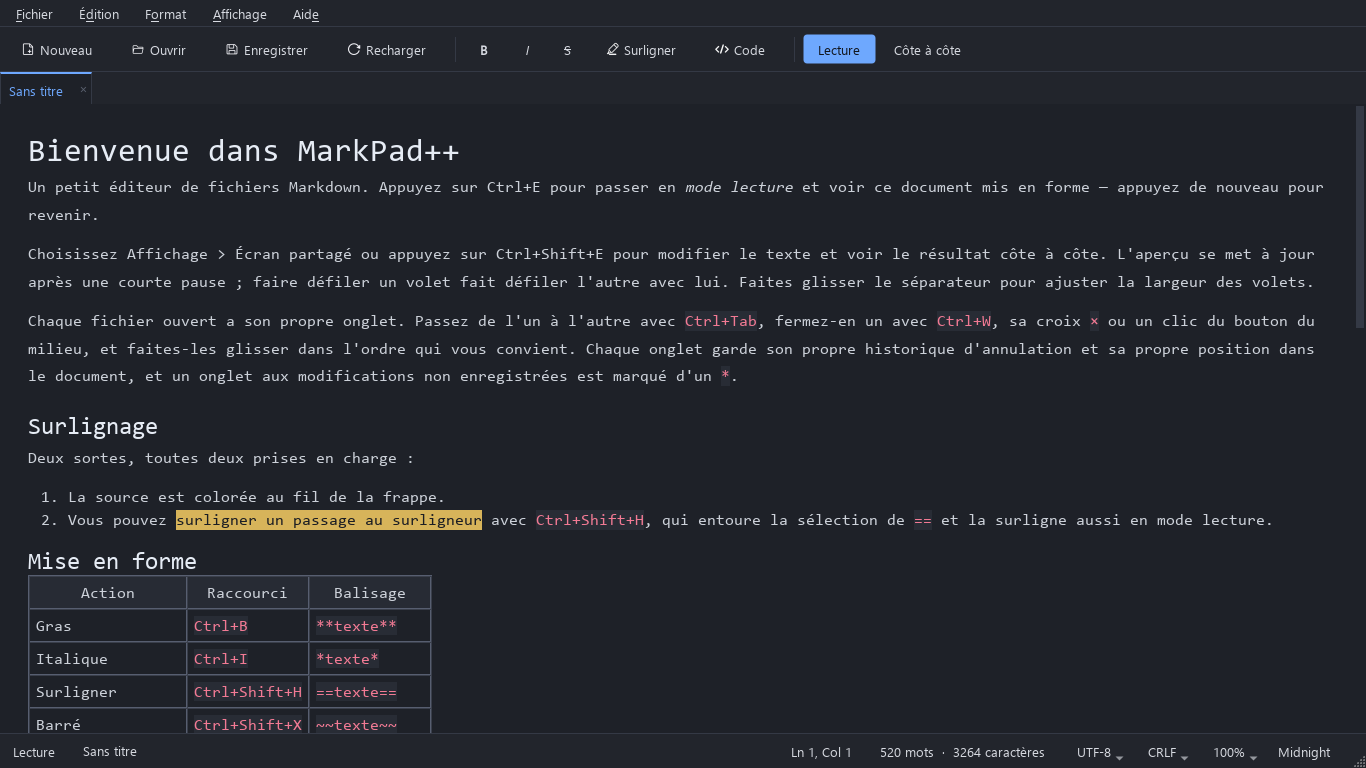Open the Aide menu
The height and width of the screenshot is (768, 1366).
306,14
